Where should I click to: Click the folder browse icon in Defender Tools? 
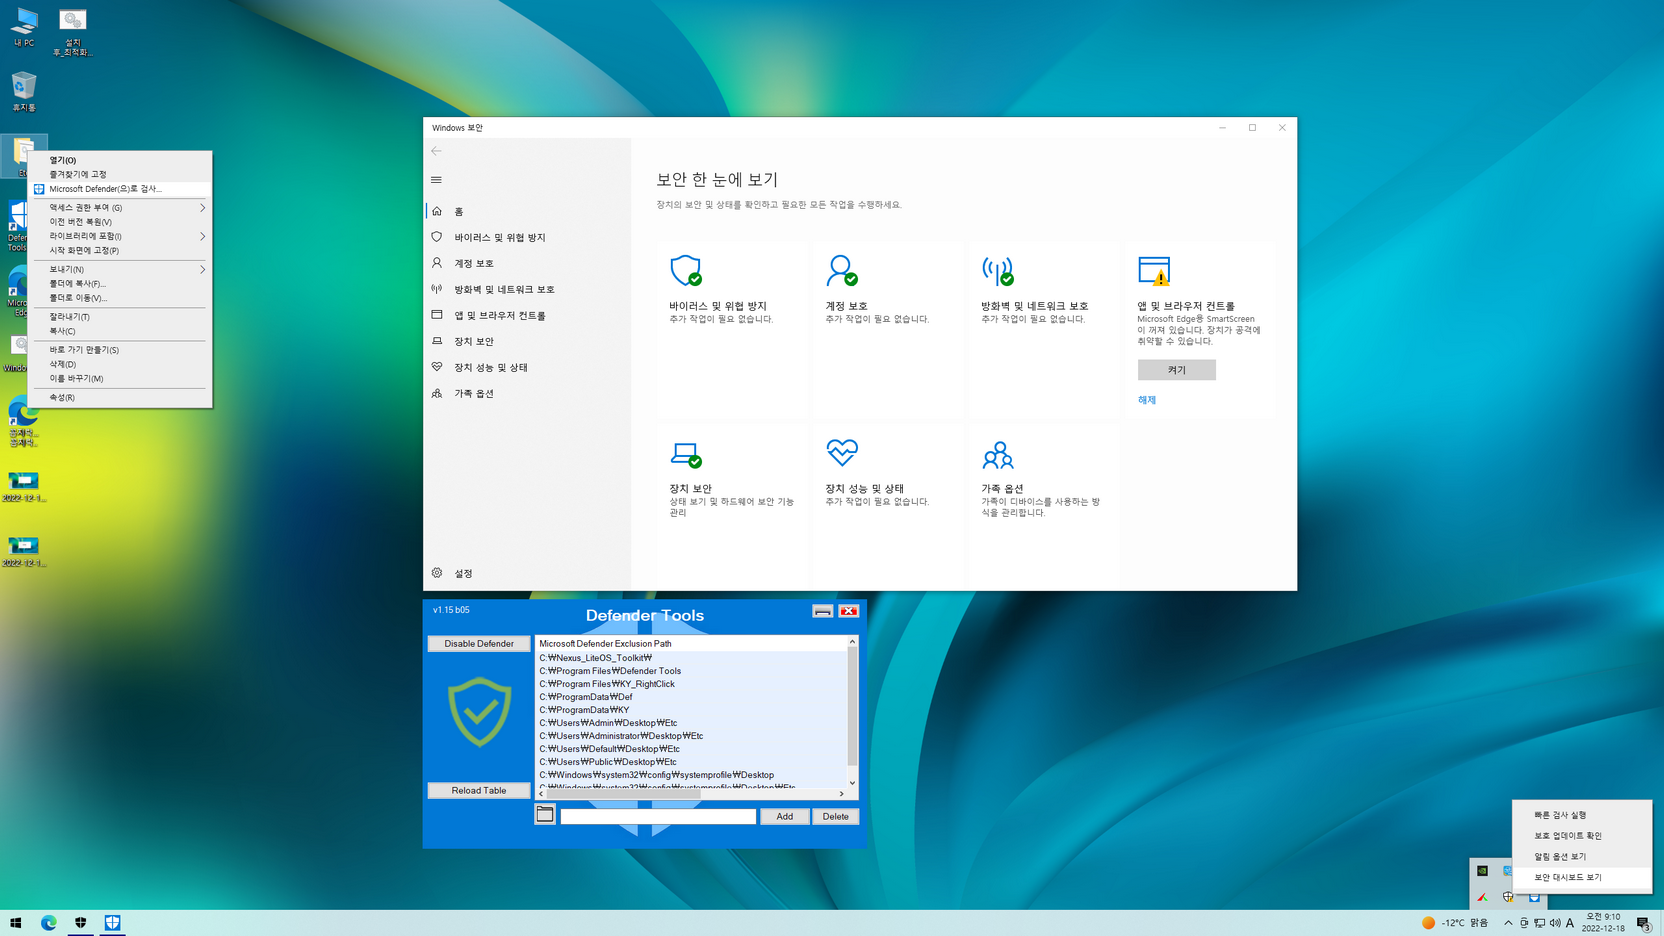click(545, 815)
